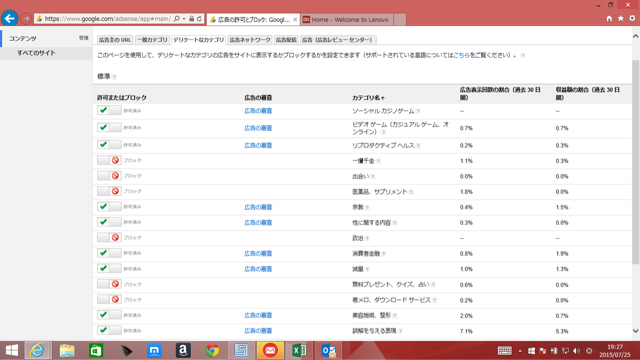Refresh the page with the reload icon
The width and height of the screenshot is (640, 360).
[199, 19]
